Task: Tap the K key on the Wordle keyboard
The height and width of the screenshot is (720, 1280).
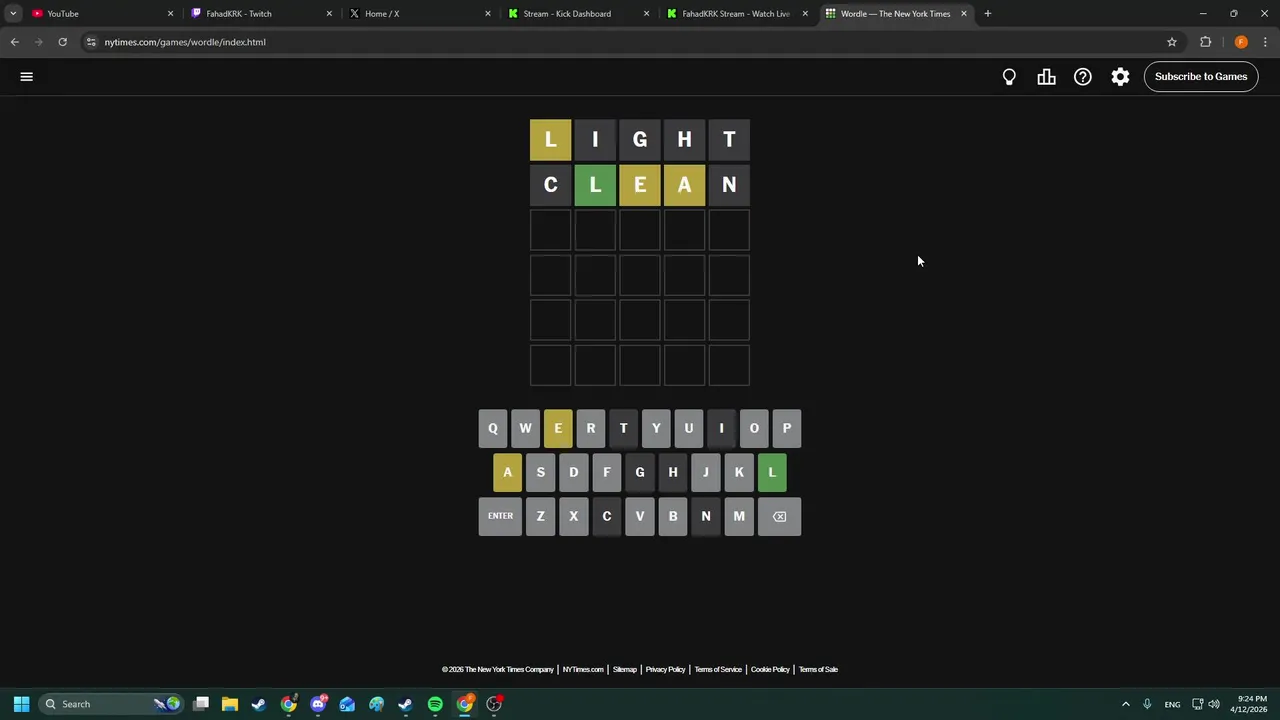Action: click(x=739, y=472)
